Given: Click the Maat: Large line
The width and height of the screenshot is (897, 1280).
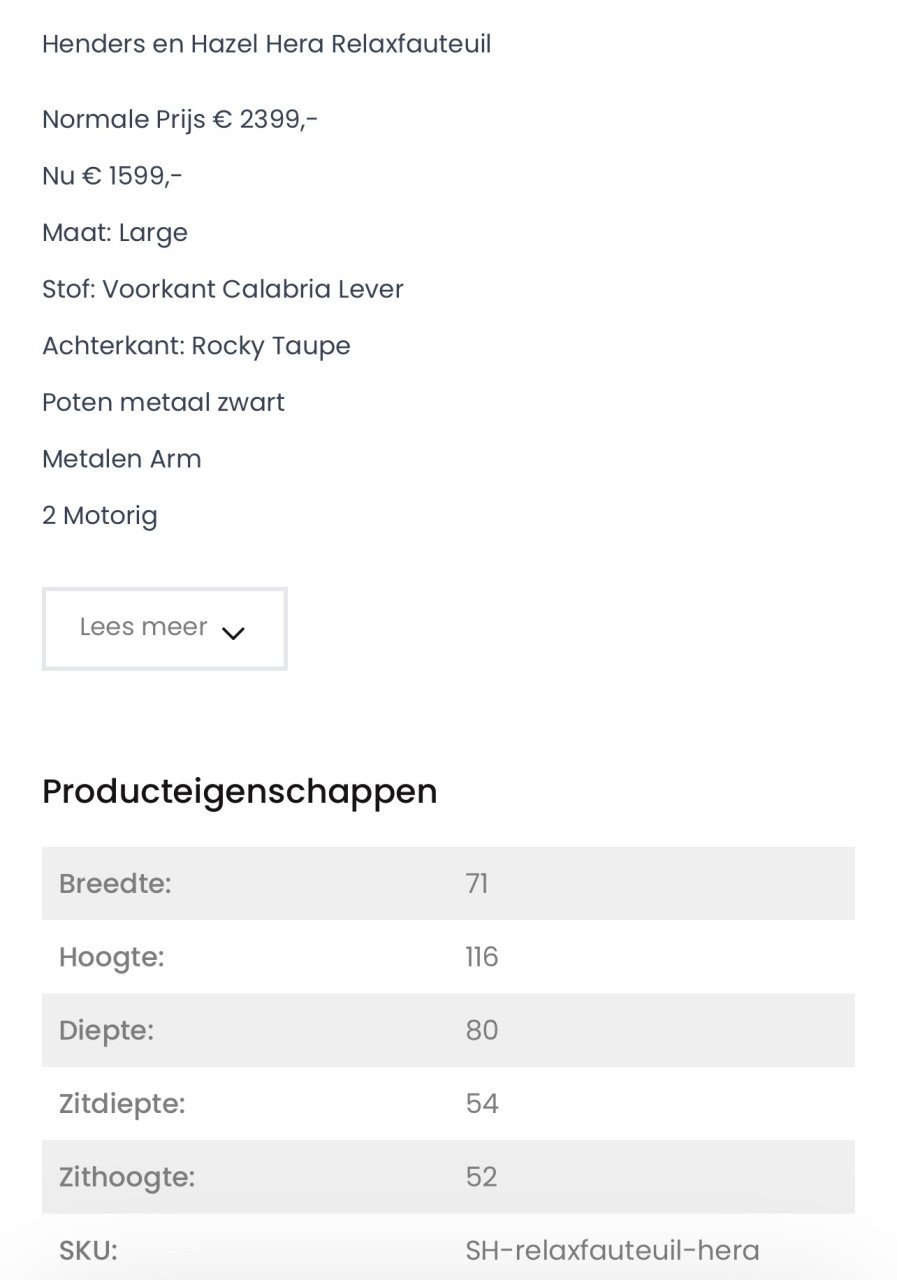Looking at the screenshot, I should point(115,233).
